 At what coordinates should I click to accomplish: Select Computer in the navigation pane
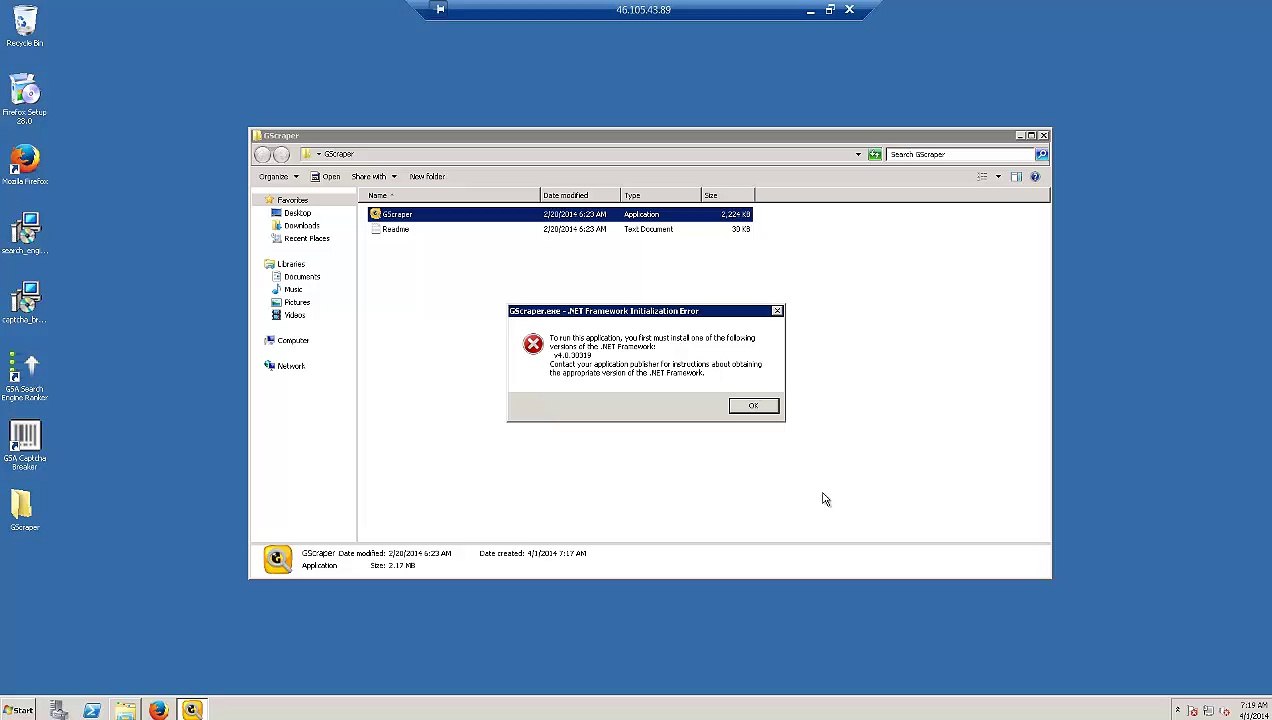point(293,341)
